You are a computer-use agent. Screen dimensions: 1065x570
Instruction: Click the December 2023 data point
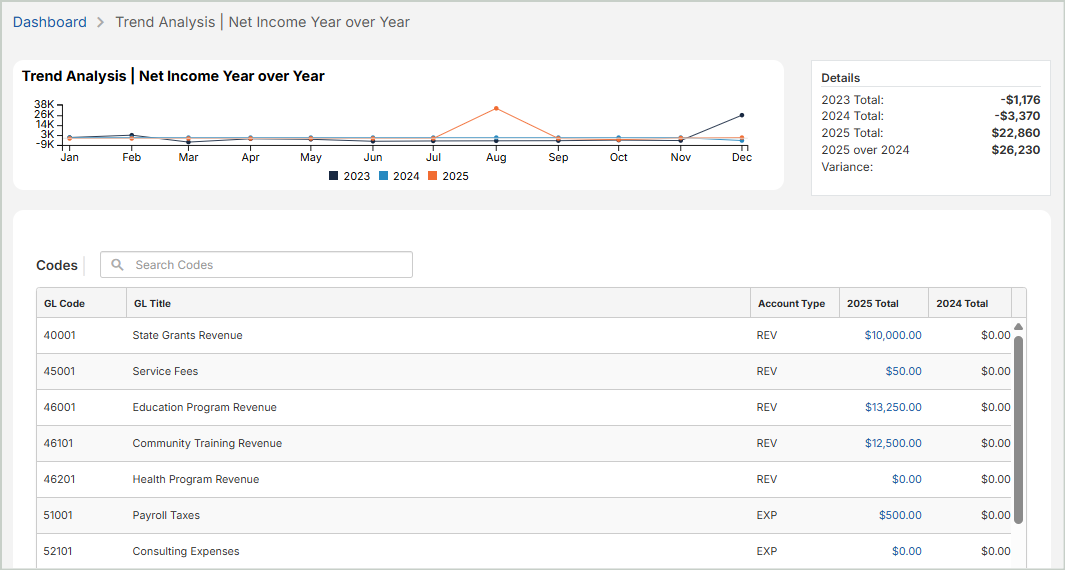[741, 115]
